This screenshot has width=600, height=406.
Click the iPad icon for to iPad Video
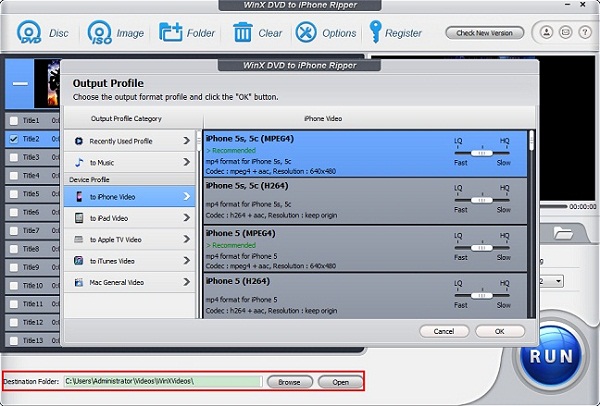[x=79, y=218]
